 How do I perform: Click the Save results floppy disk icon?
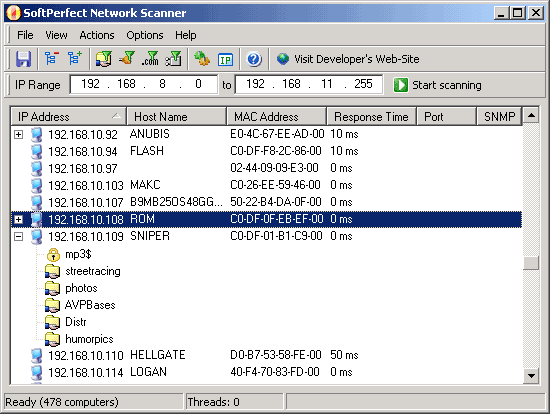[24, 59]
